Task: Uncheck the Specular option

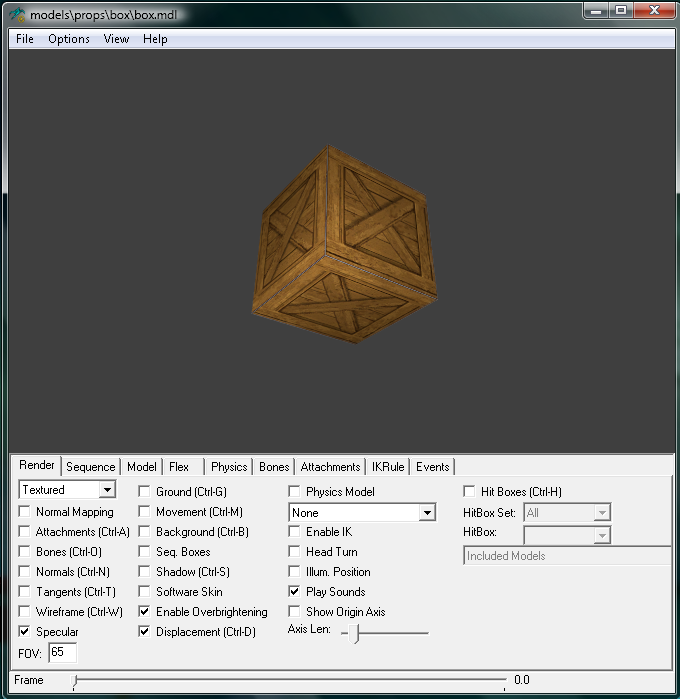Action: (25, 632)
